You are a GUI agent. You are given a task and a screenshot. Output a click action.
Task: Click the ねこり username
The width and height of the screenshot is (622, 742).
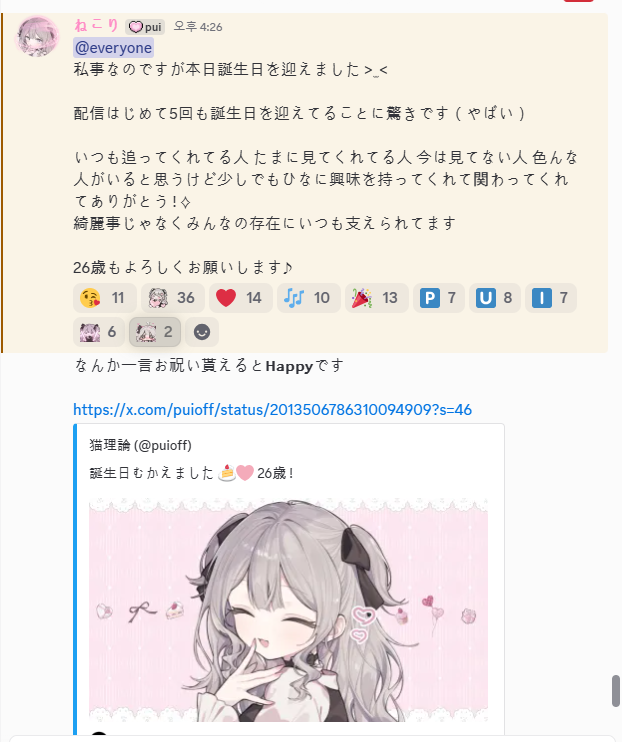97,26
